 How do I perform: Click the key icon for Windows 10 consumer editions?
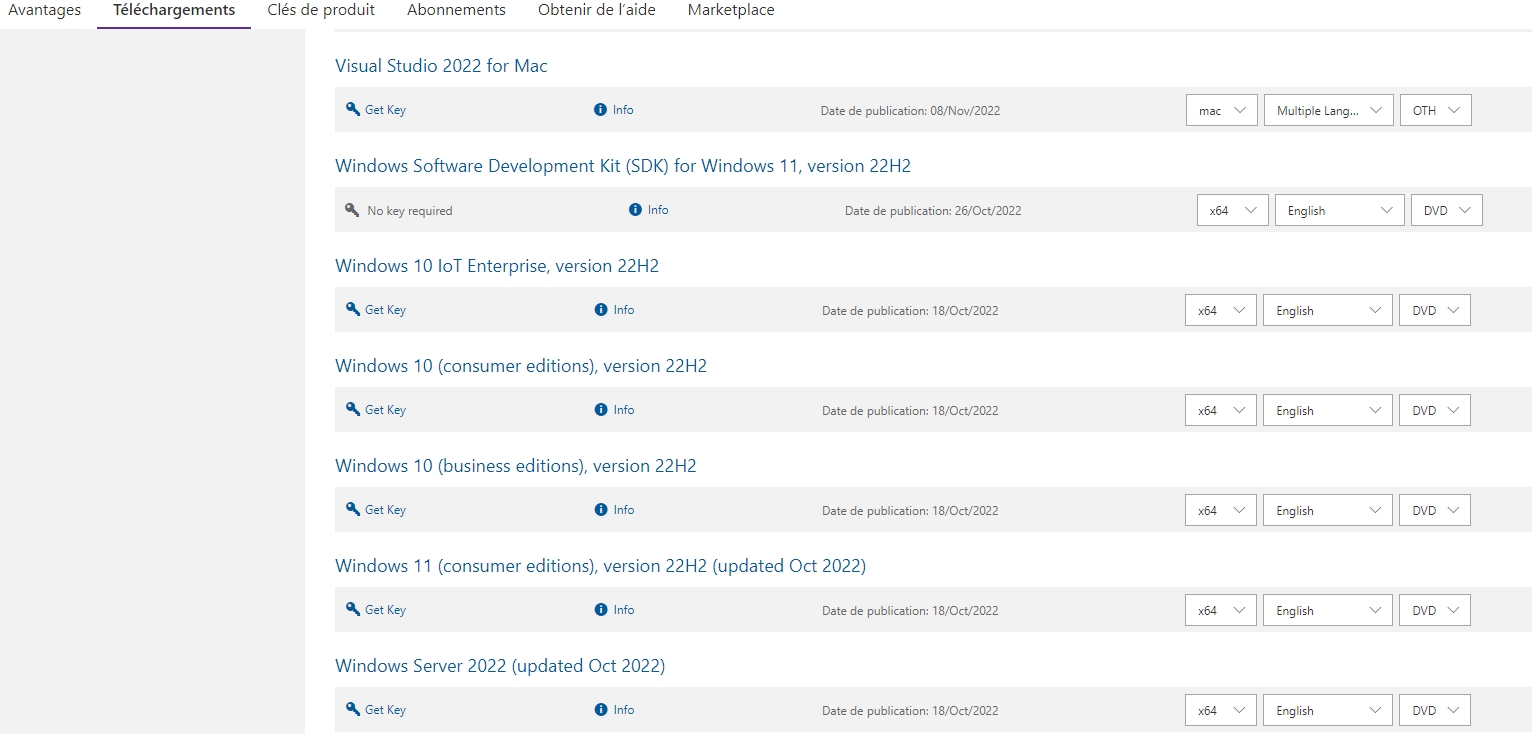coord(352,409)
